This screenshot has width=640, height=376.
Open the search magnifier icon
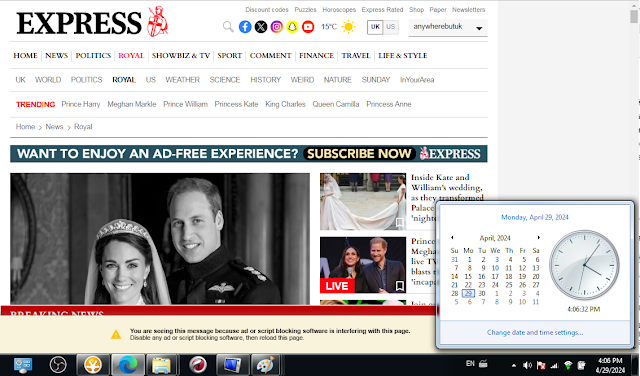228,27
